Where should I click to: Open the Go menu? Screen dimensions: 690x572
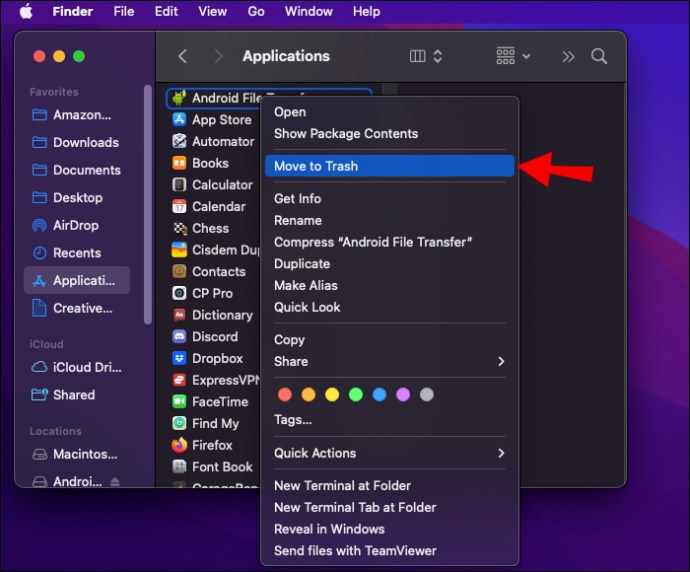tap(256, 11)
